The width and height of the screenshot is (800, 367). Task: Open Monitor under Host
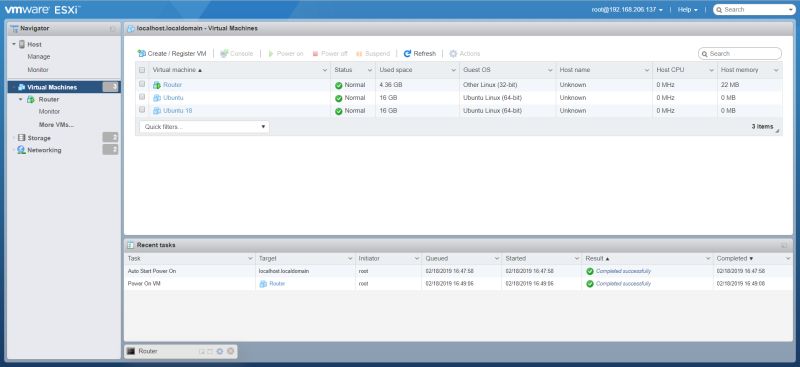(38, 69)
